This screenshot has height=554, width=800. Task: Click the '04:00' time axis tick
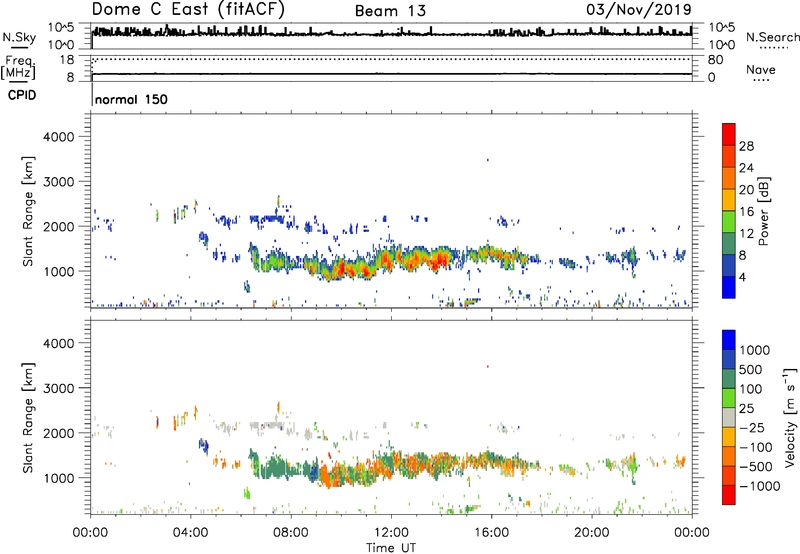coord(191,533)
